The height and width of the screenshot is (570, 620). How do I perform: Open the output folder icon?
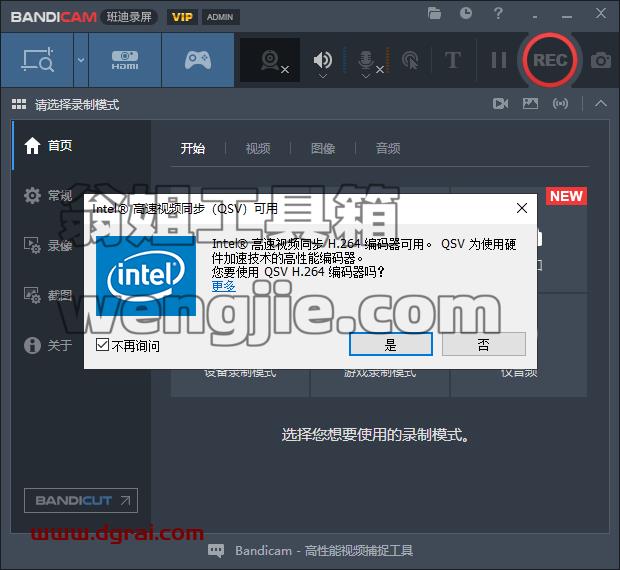click(x=434, y=13)
